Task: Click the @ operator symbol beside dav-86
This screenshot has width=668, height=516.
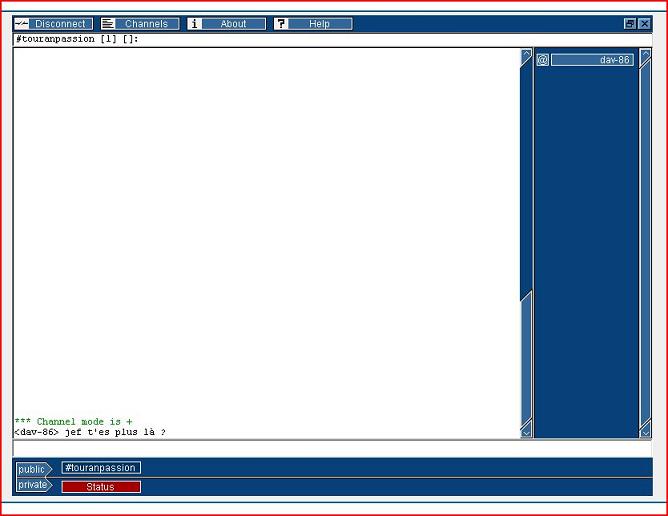Action: click(542, 60)
